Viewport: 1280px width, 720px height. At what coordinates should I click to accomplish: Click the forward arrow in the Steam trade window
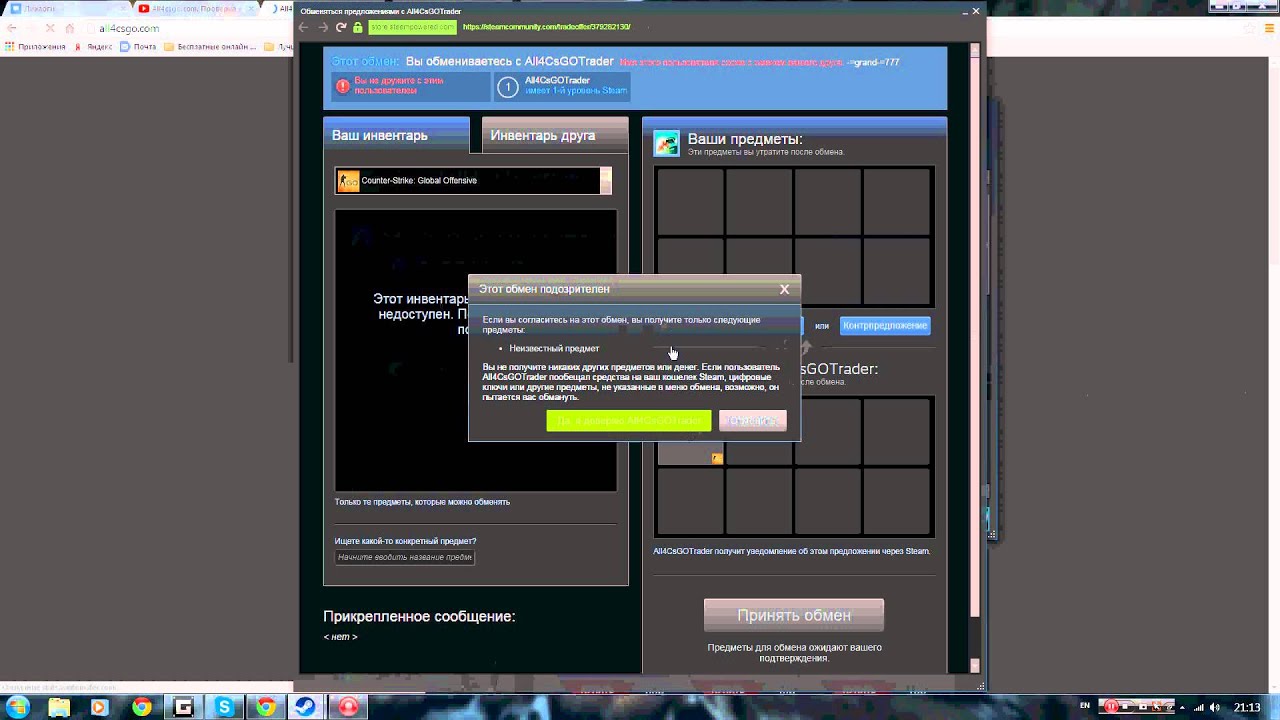point(322,27)
